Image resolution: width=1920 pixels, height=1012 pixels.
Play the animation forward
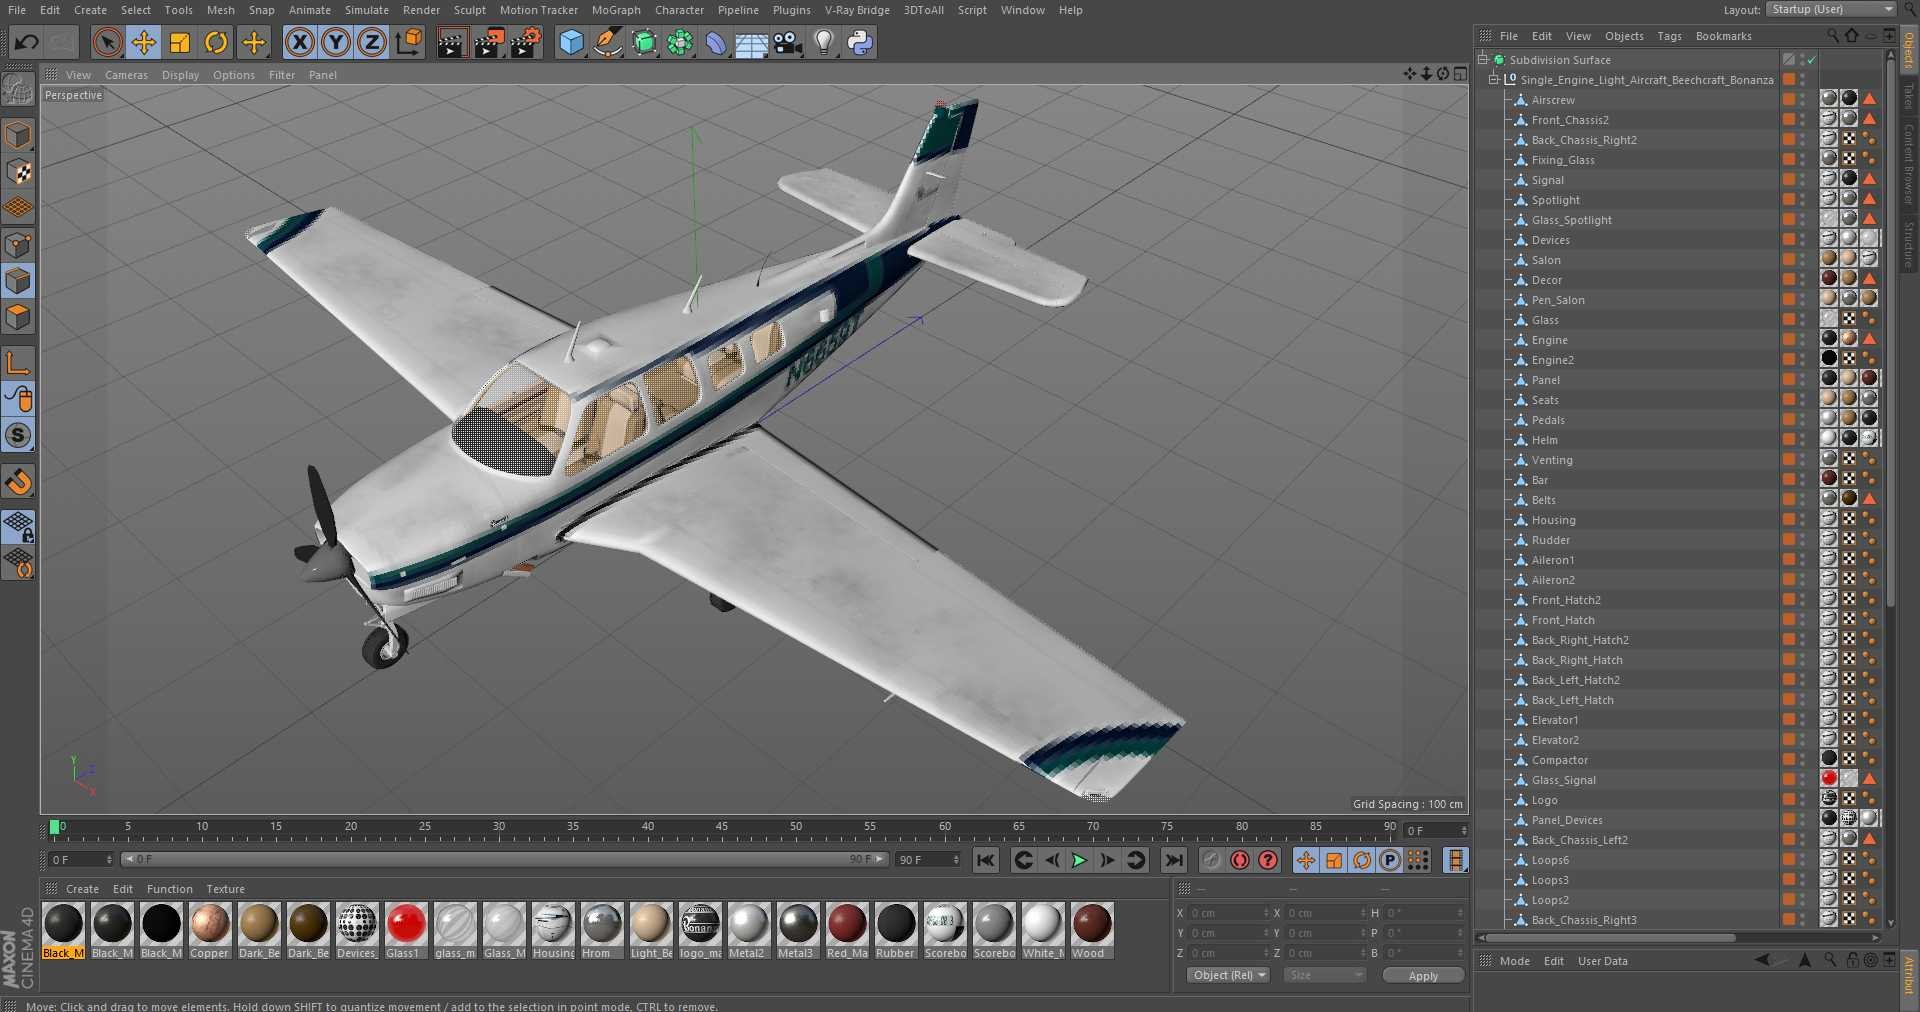1079,860
